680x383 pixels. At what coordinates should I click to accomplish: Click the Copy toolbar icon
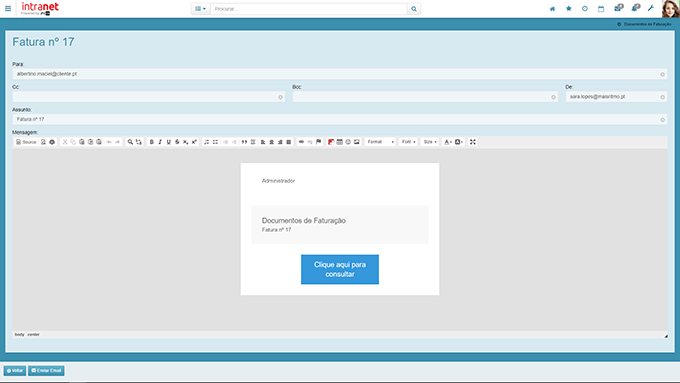(73, 142)
